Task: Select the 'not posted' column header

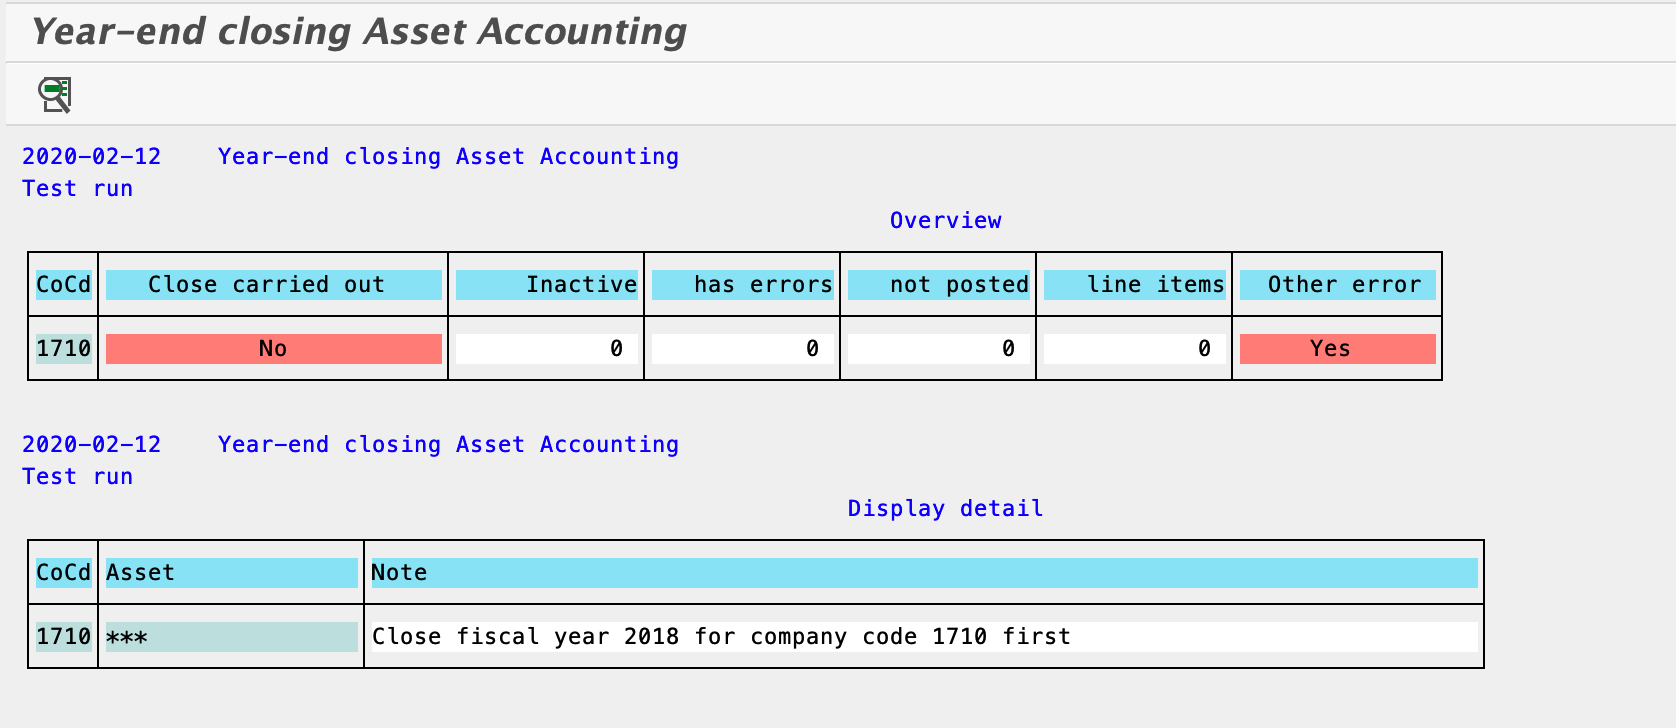Action: tap(938, 285)
